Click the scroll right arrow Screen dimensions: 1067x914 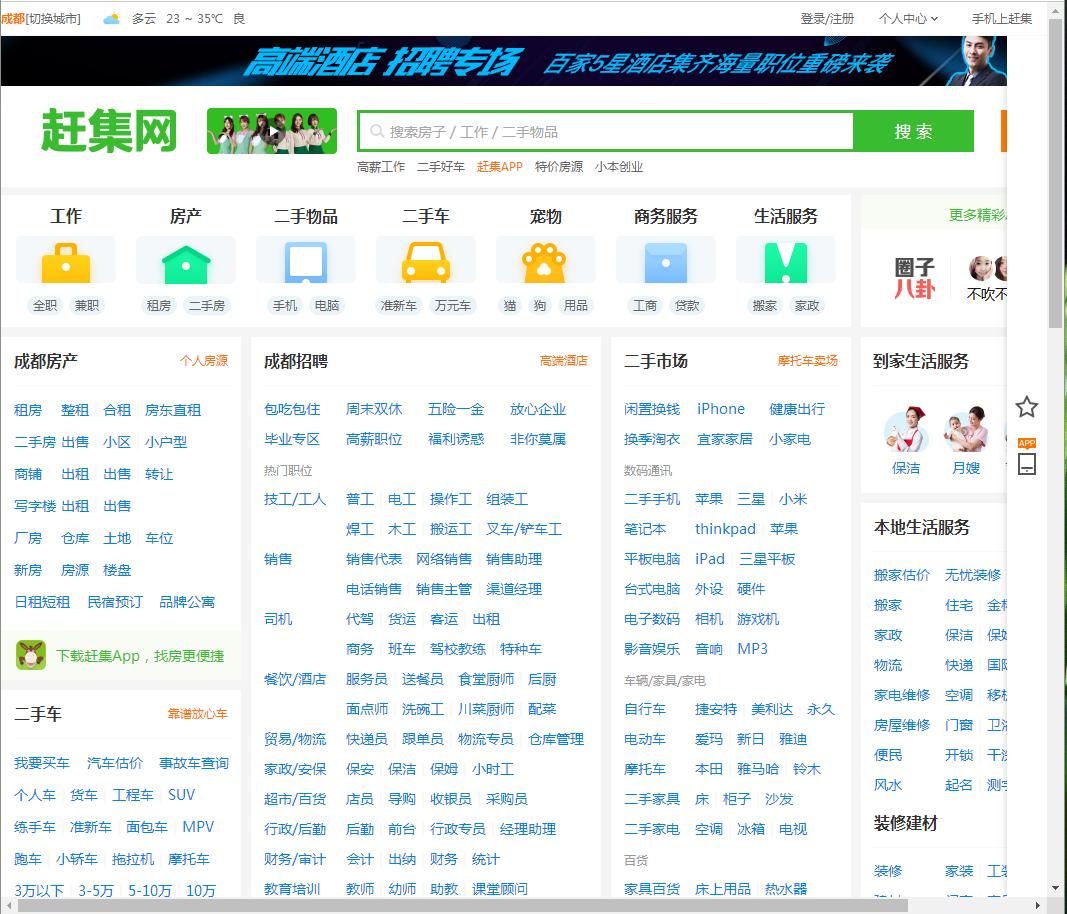[1038, 906]
